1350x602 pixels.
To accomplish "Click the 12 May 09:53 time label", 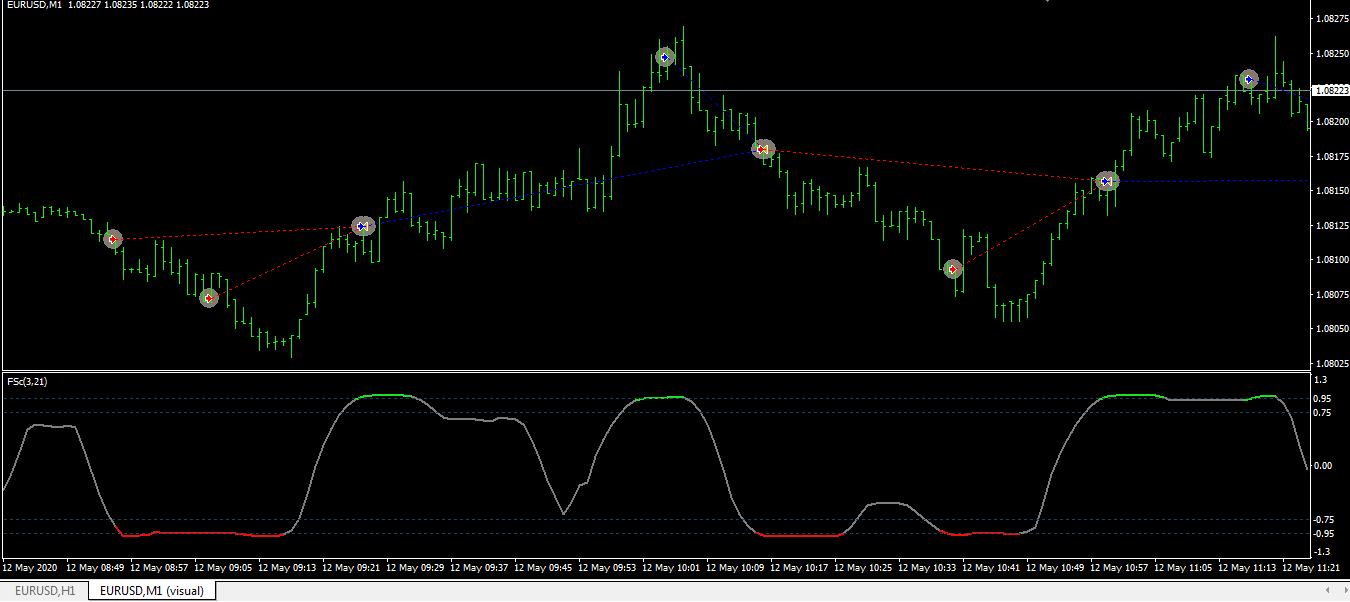I will click(609, 567).
